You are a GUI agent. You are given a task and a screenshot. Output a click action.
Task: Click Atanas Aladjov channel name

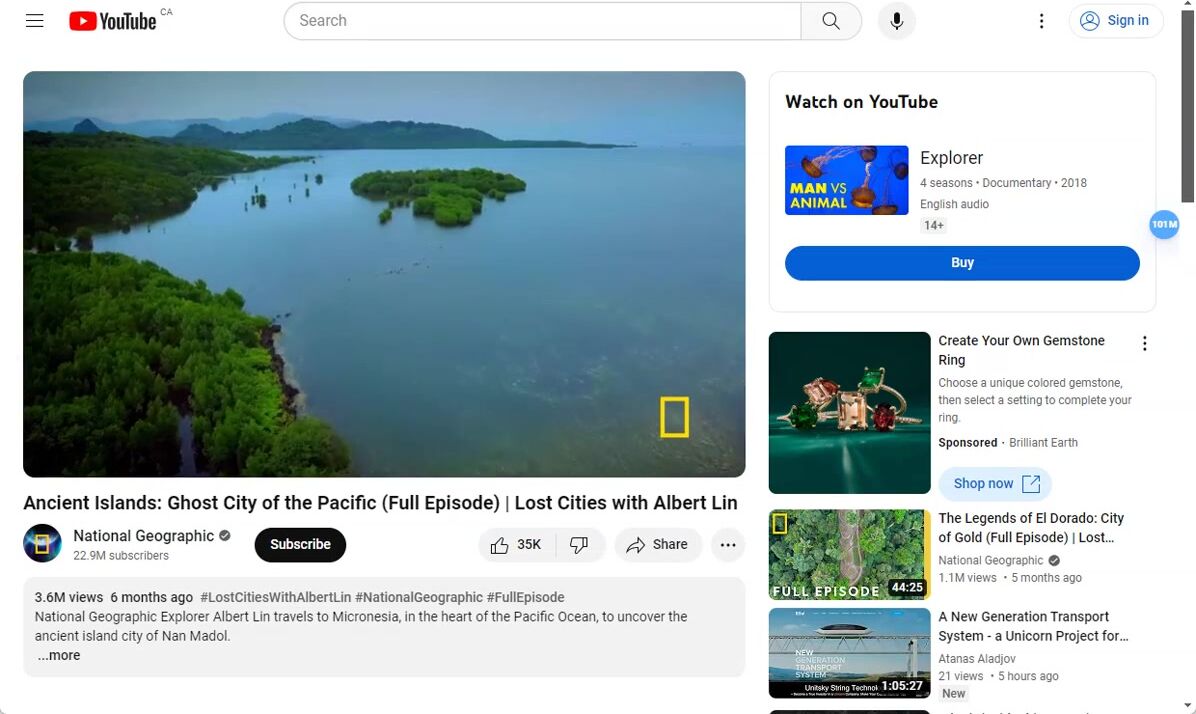[x=976, y=658]
